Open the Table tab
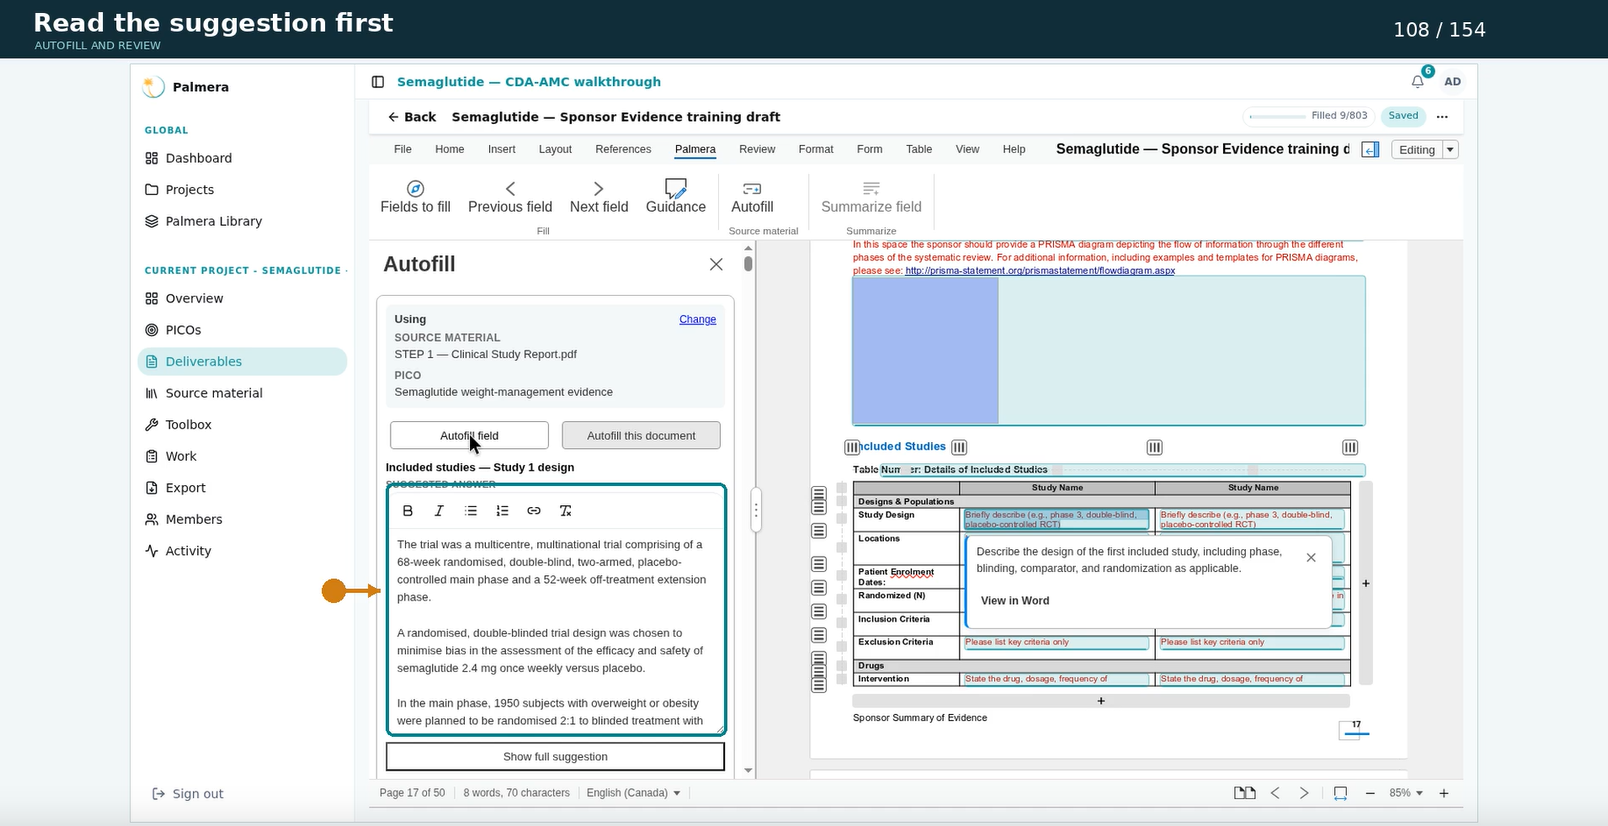The image size is (1608, 826). 919,149
